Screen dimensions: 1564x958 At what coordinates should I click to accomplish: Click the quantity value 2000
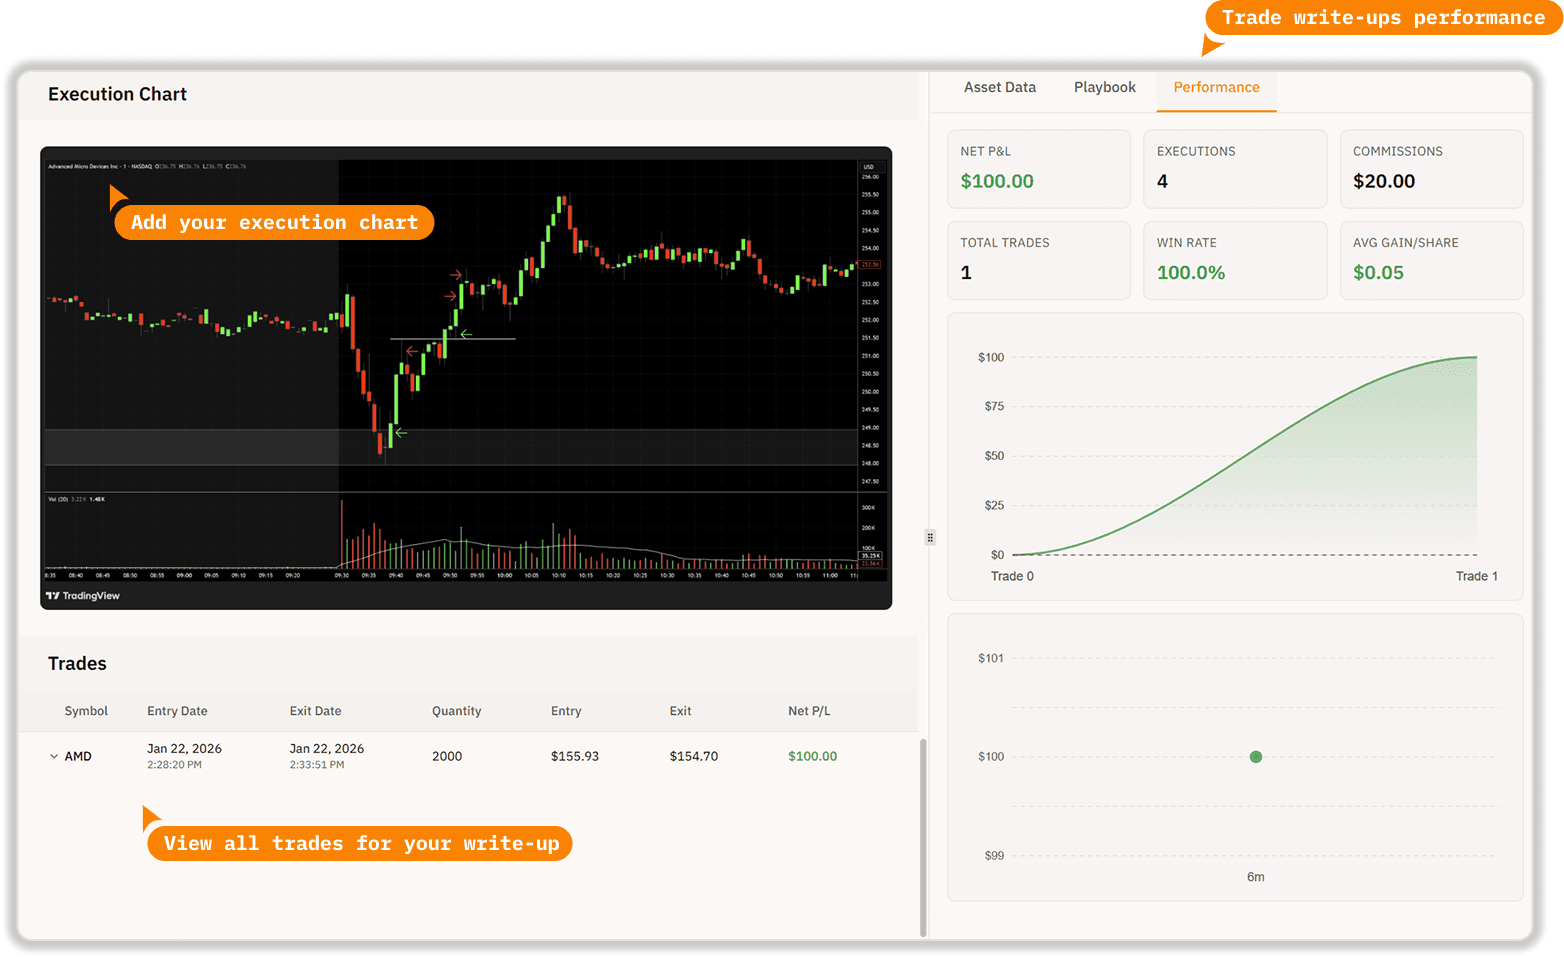tap(447, 756)
